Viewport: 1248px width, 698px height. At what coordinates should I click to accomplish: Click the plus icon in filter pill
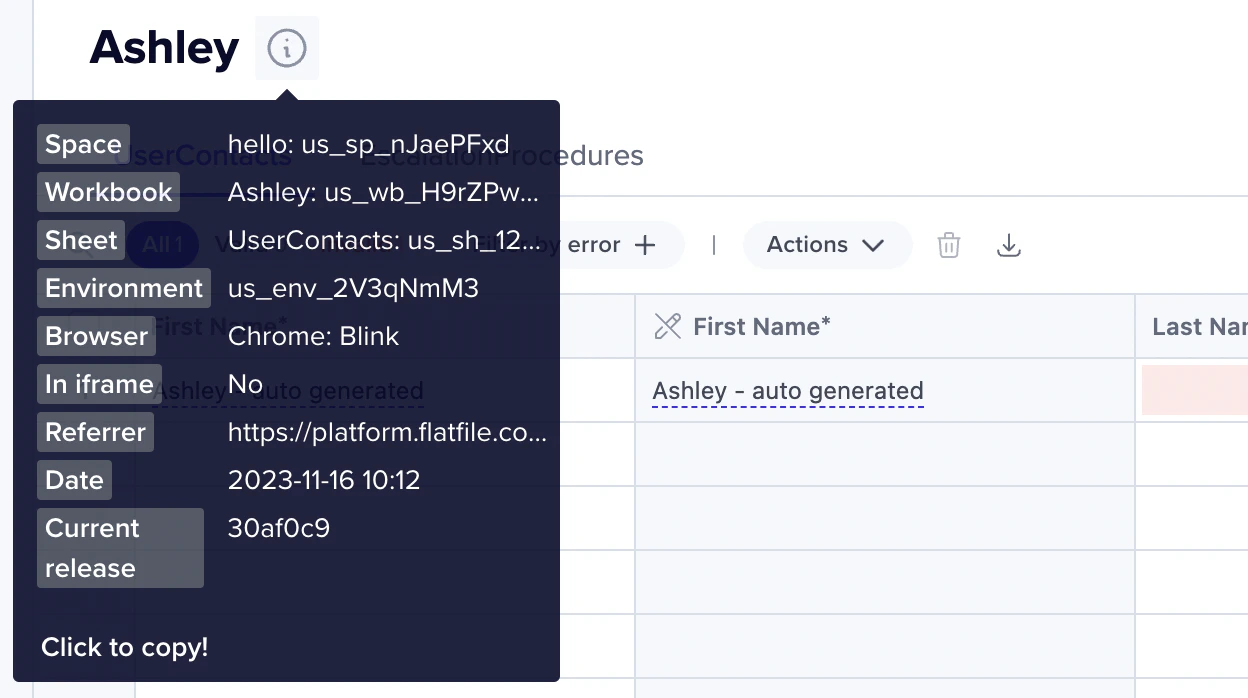pyautogui.click(x=646, y=245)
